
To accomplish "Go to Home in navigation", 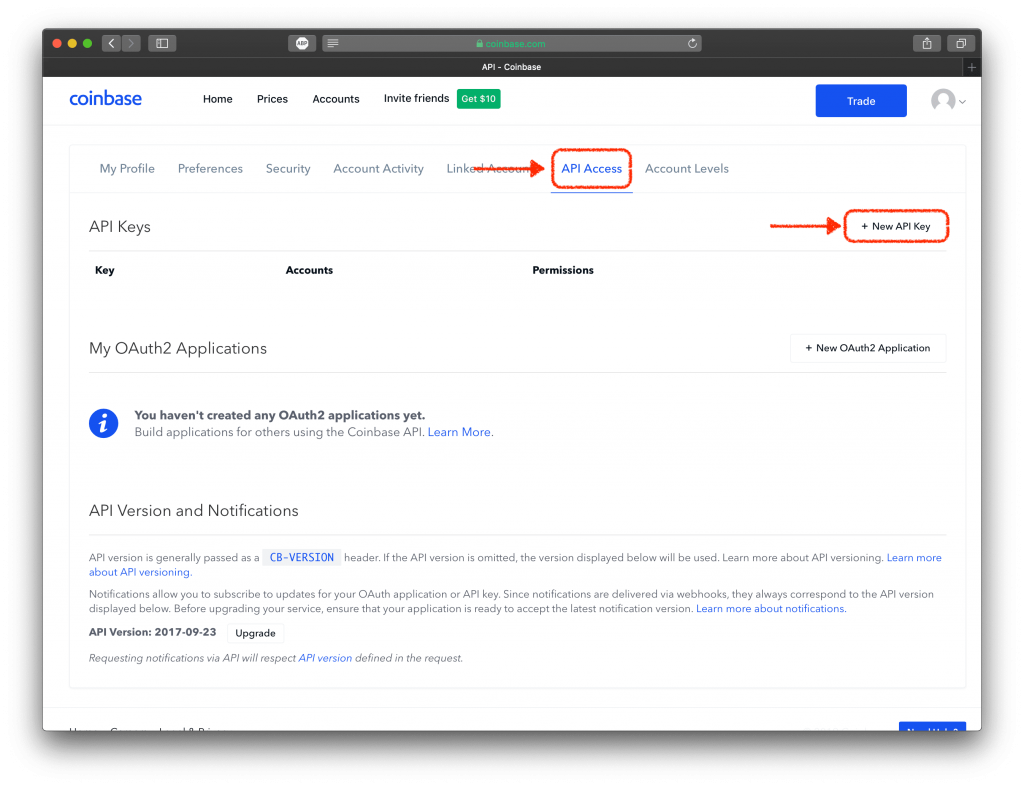I will (x=217, y=99).
